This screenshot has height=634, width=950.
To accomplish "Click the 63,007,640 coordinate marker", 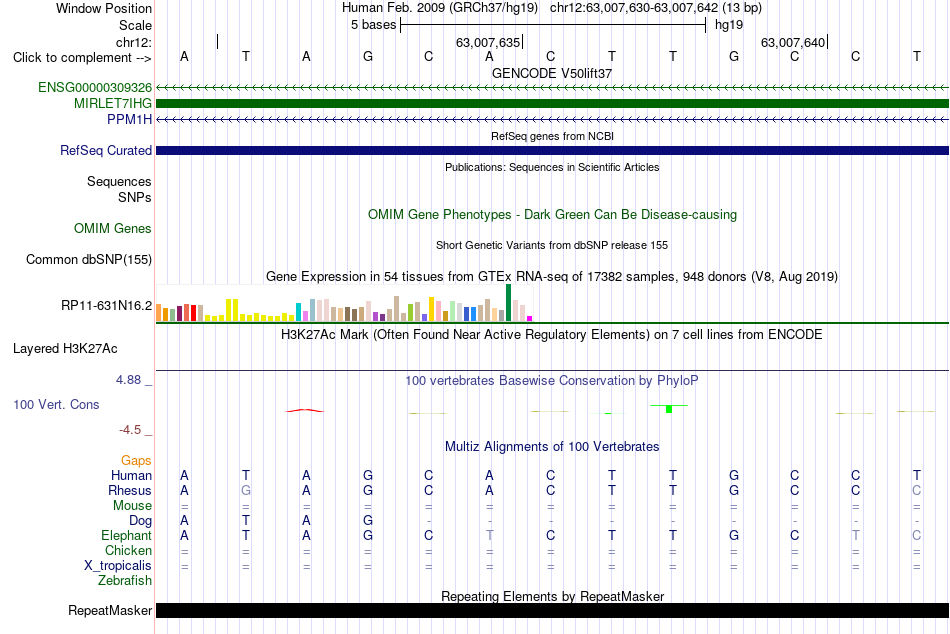I will tap(793, 42).
